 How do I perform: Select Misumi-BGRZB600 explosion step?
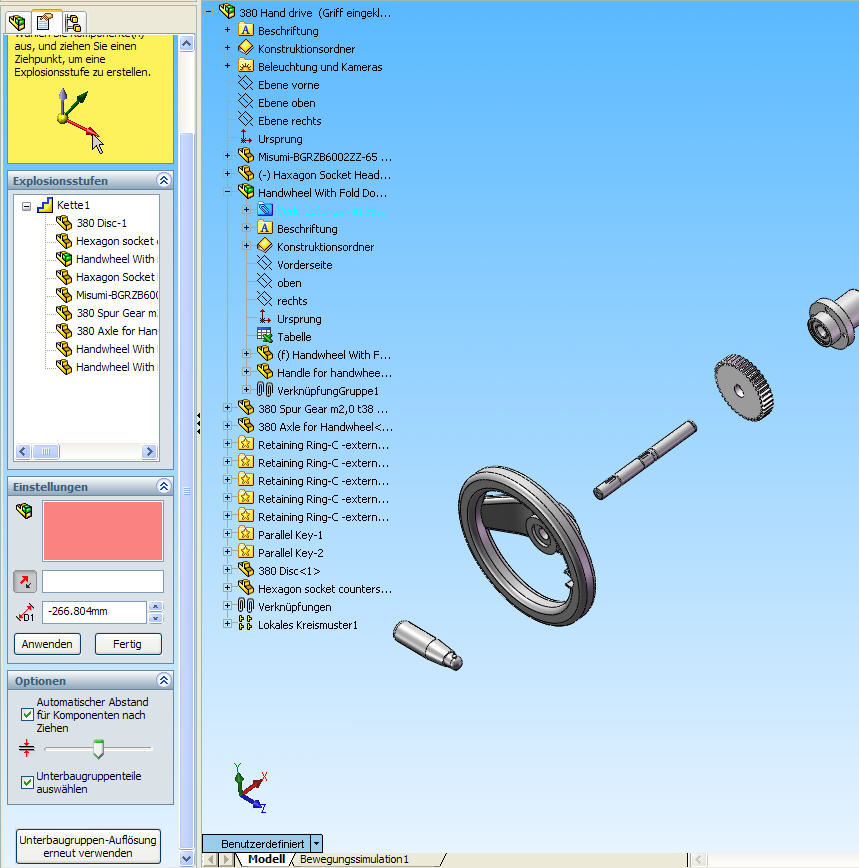117,295
